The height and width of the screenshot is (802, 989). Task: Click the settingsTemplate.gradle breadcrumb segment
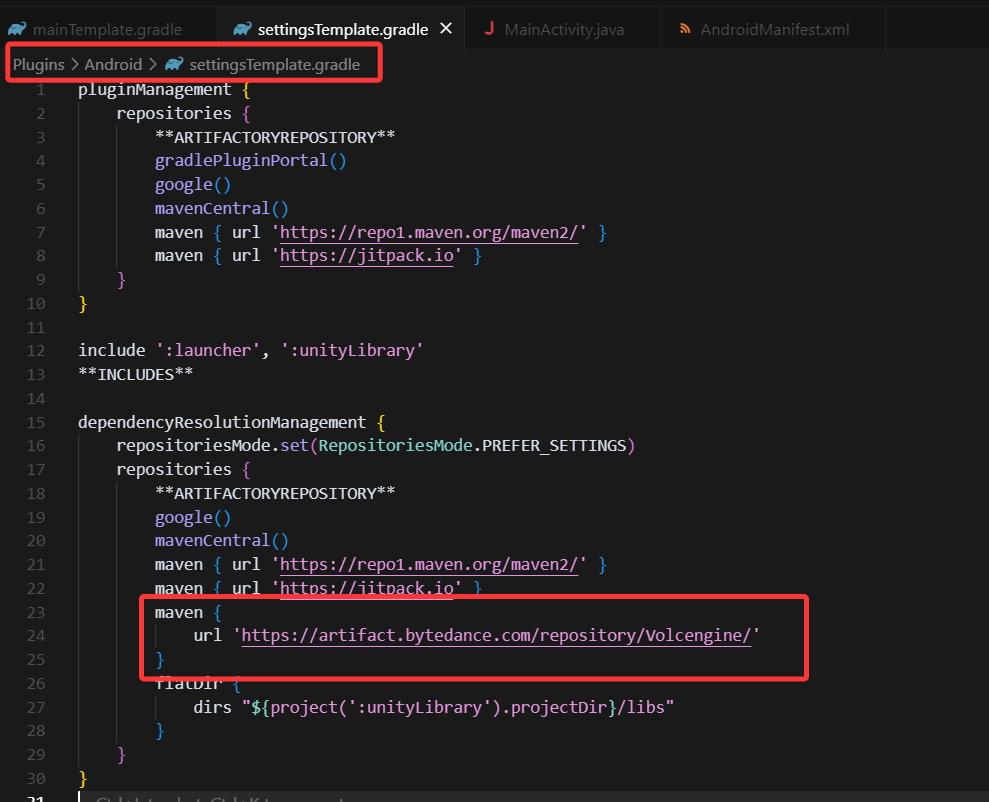(x=274, y=64)
